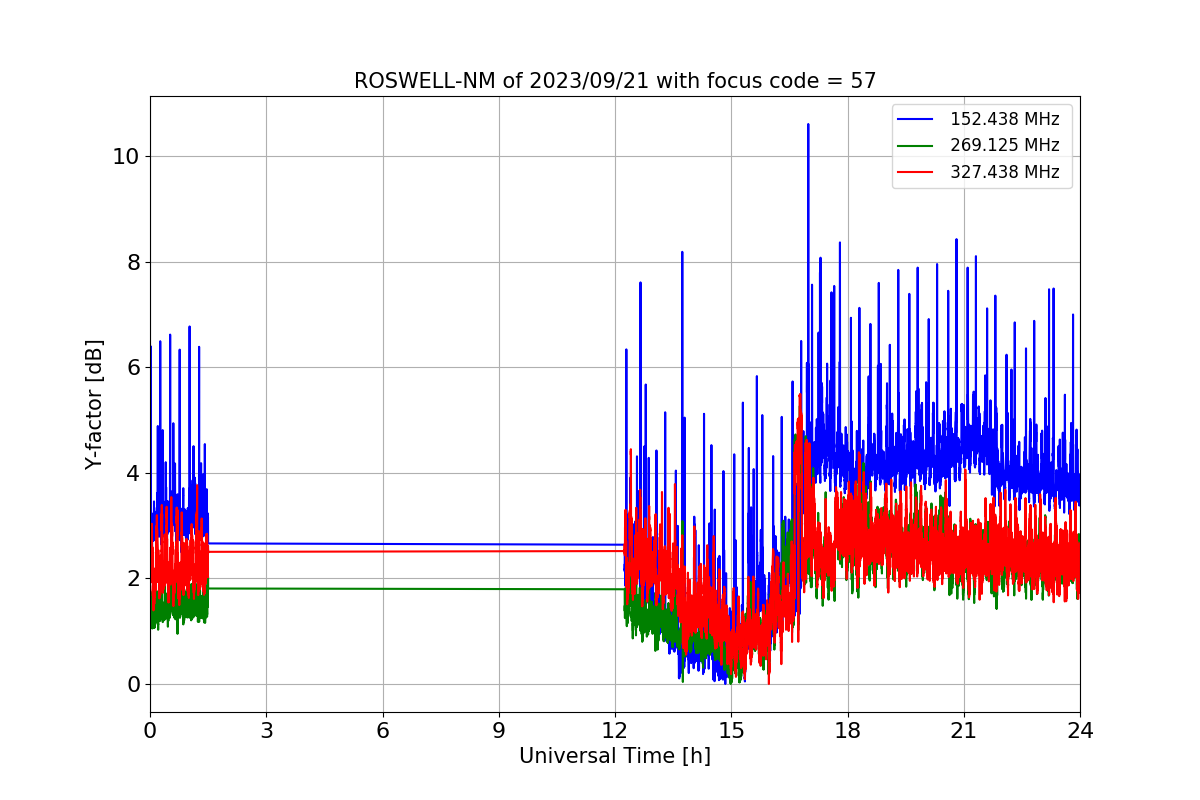Click the green legend line sample
Screen dimensions: 1200x800
click(915, 146)
